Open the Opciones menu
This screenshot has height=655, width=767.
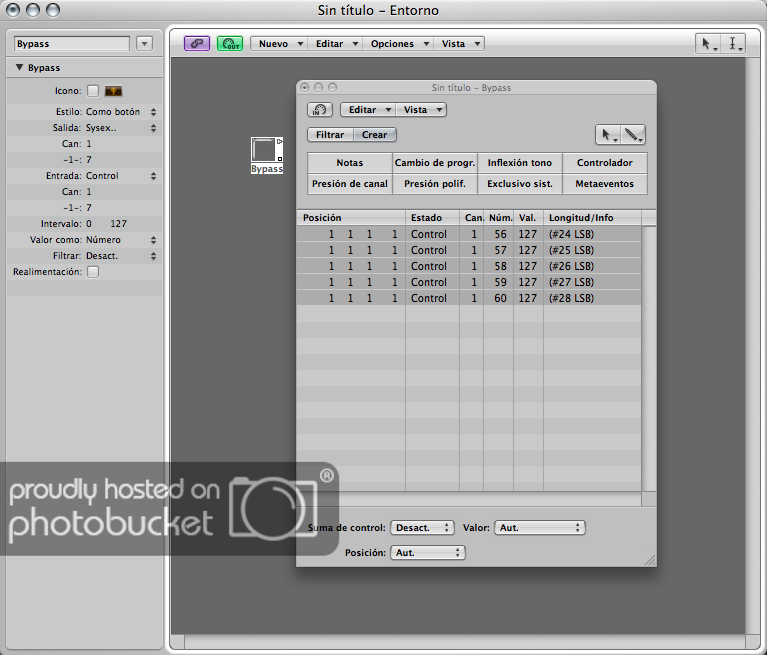pos(398,44)
